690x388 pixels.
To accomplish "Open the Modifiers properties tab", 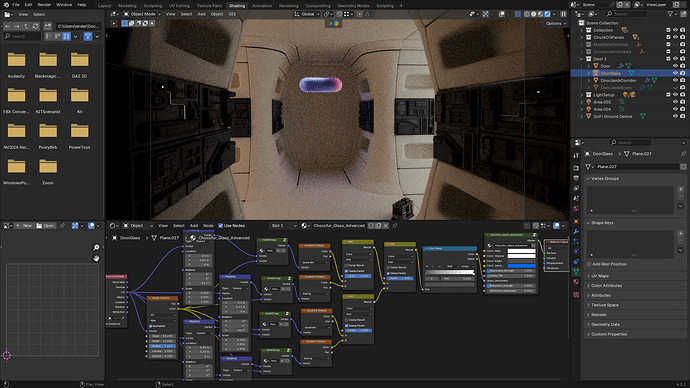I will 576,231.
